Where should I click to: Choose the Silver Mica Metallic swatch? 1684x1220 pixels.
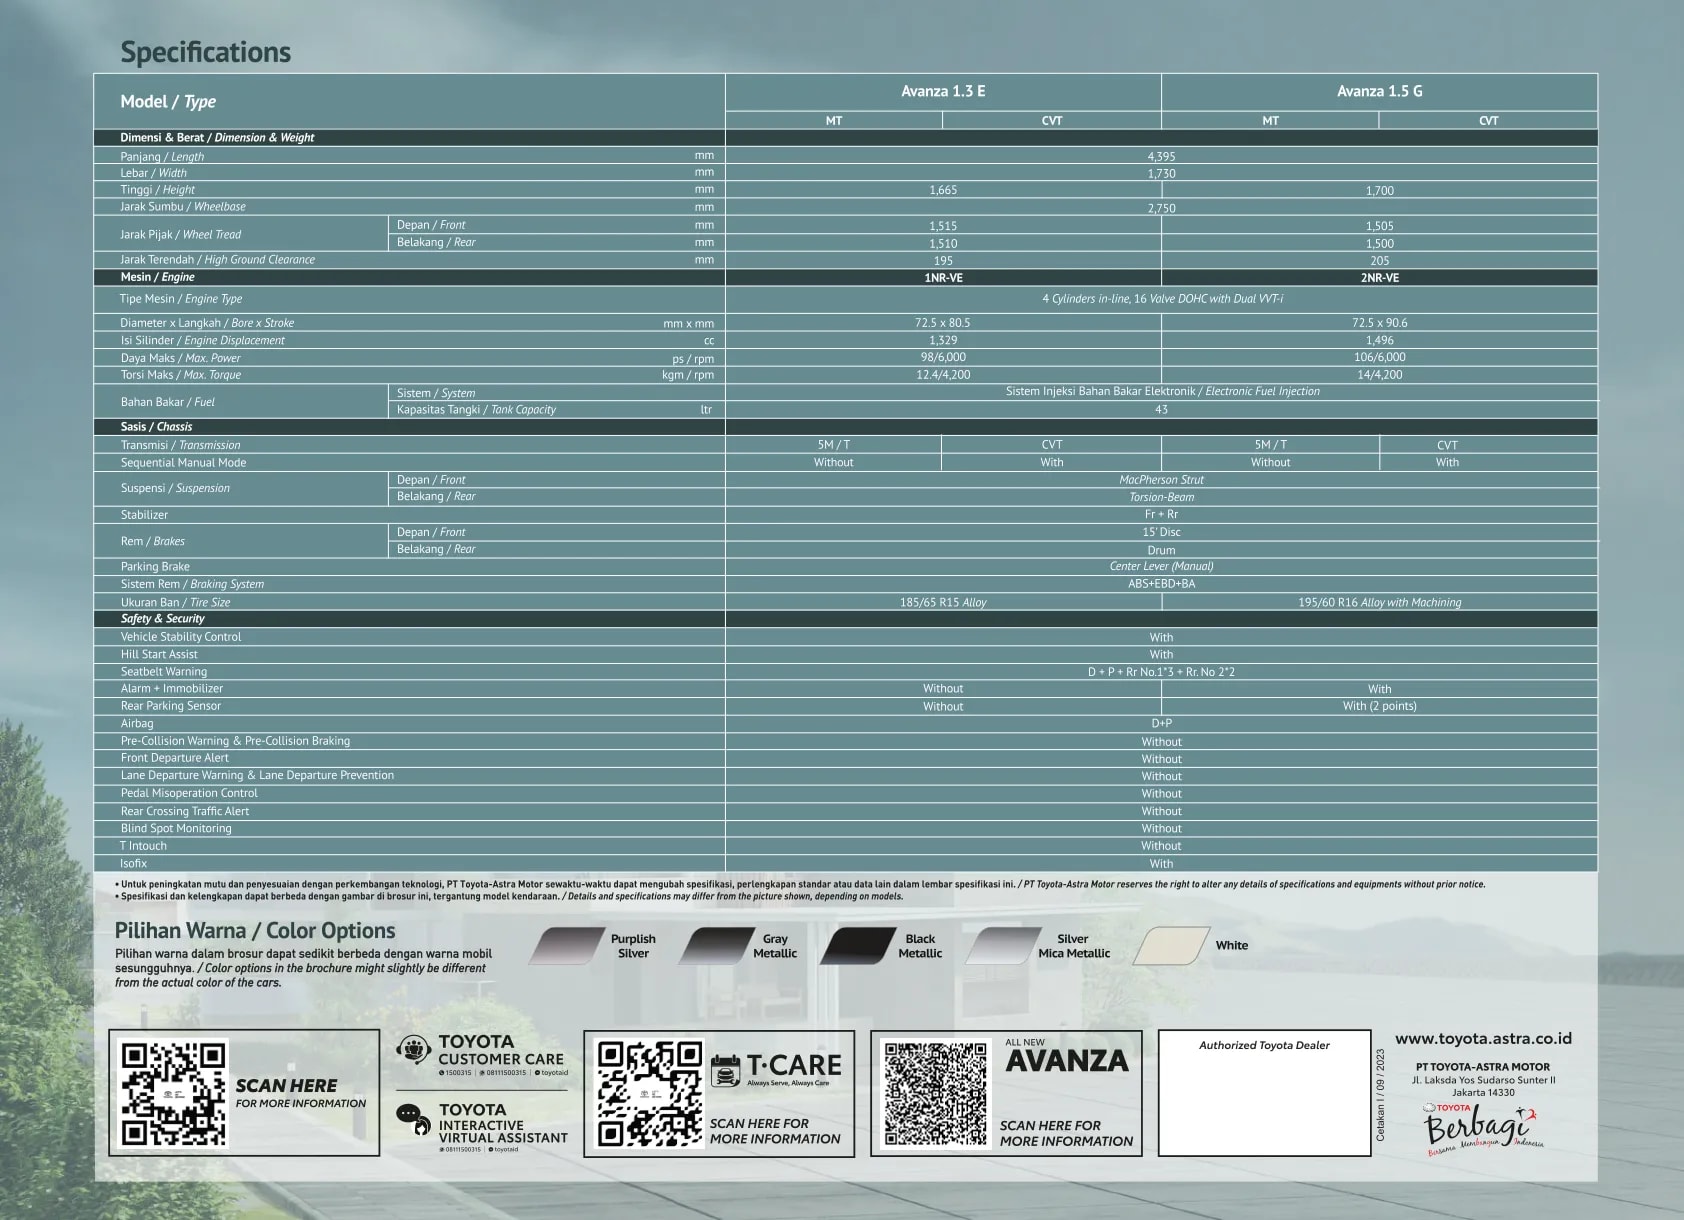tap(1004, 946)
